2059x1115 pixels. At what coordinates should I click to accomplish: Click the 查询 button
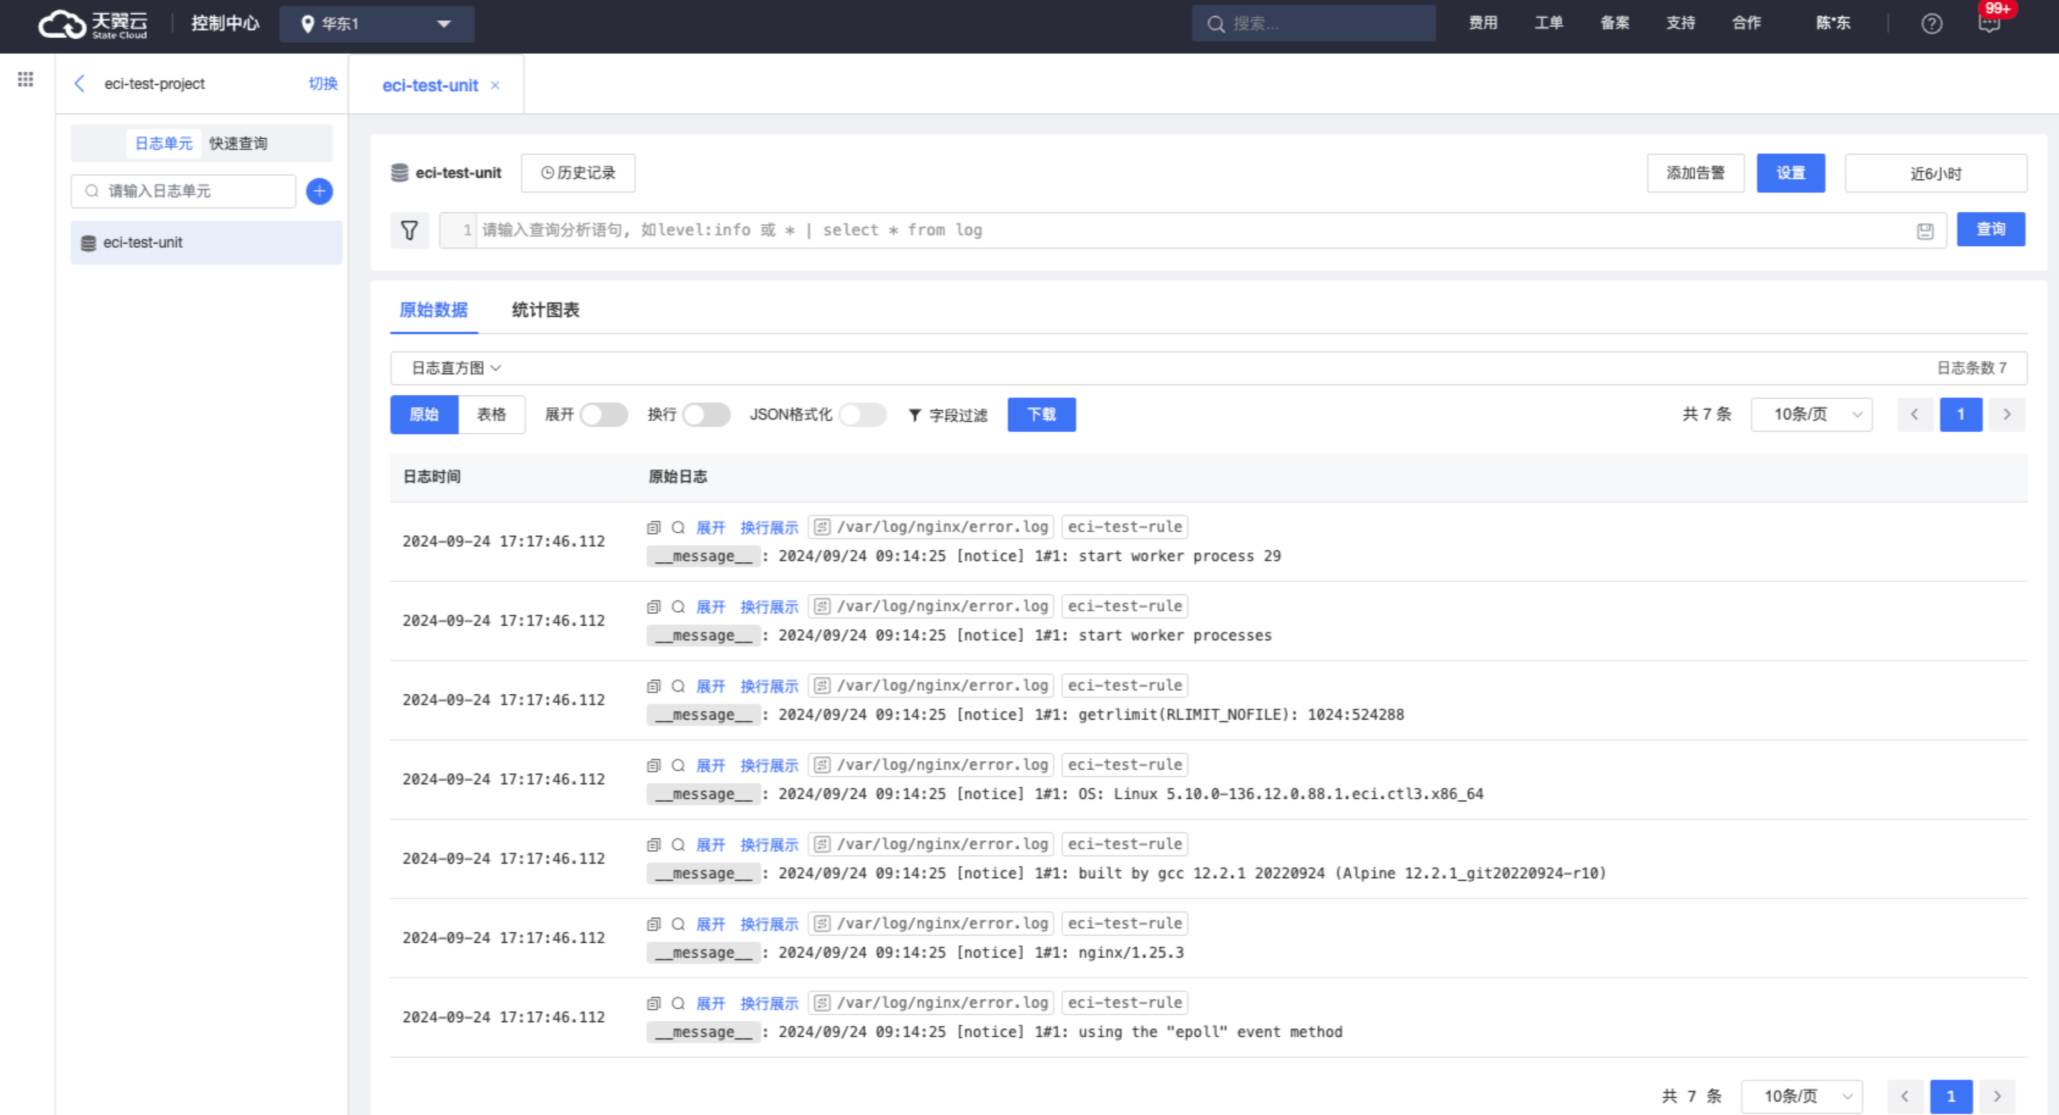[1990, 229]
